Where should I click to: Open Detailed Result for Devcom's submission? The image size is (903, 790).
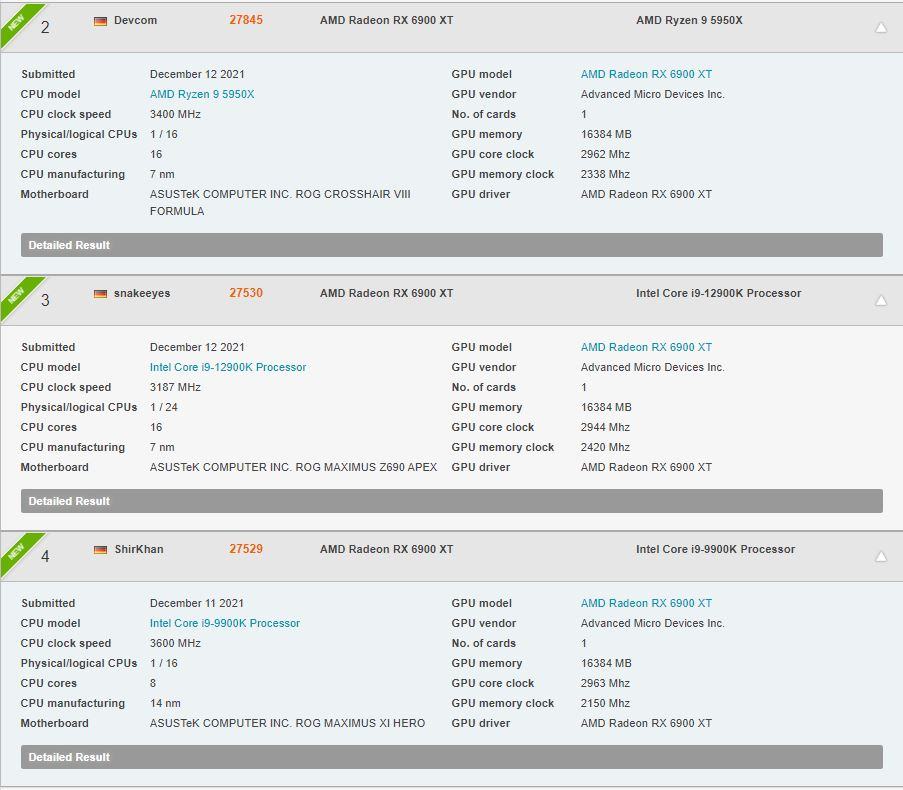tap(452, 245)
